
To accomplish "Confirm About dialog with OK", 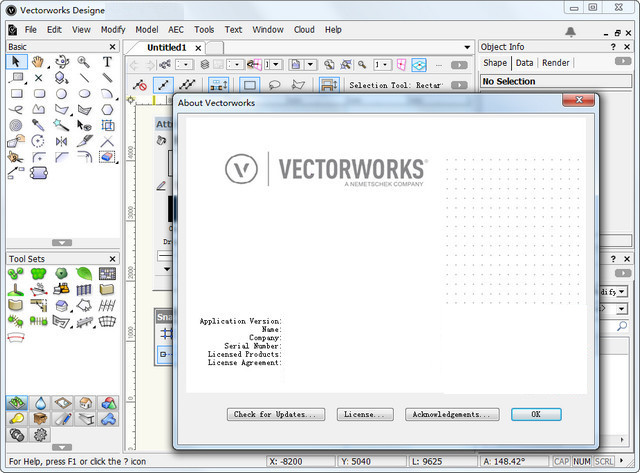I will pos(536,414).
